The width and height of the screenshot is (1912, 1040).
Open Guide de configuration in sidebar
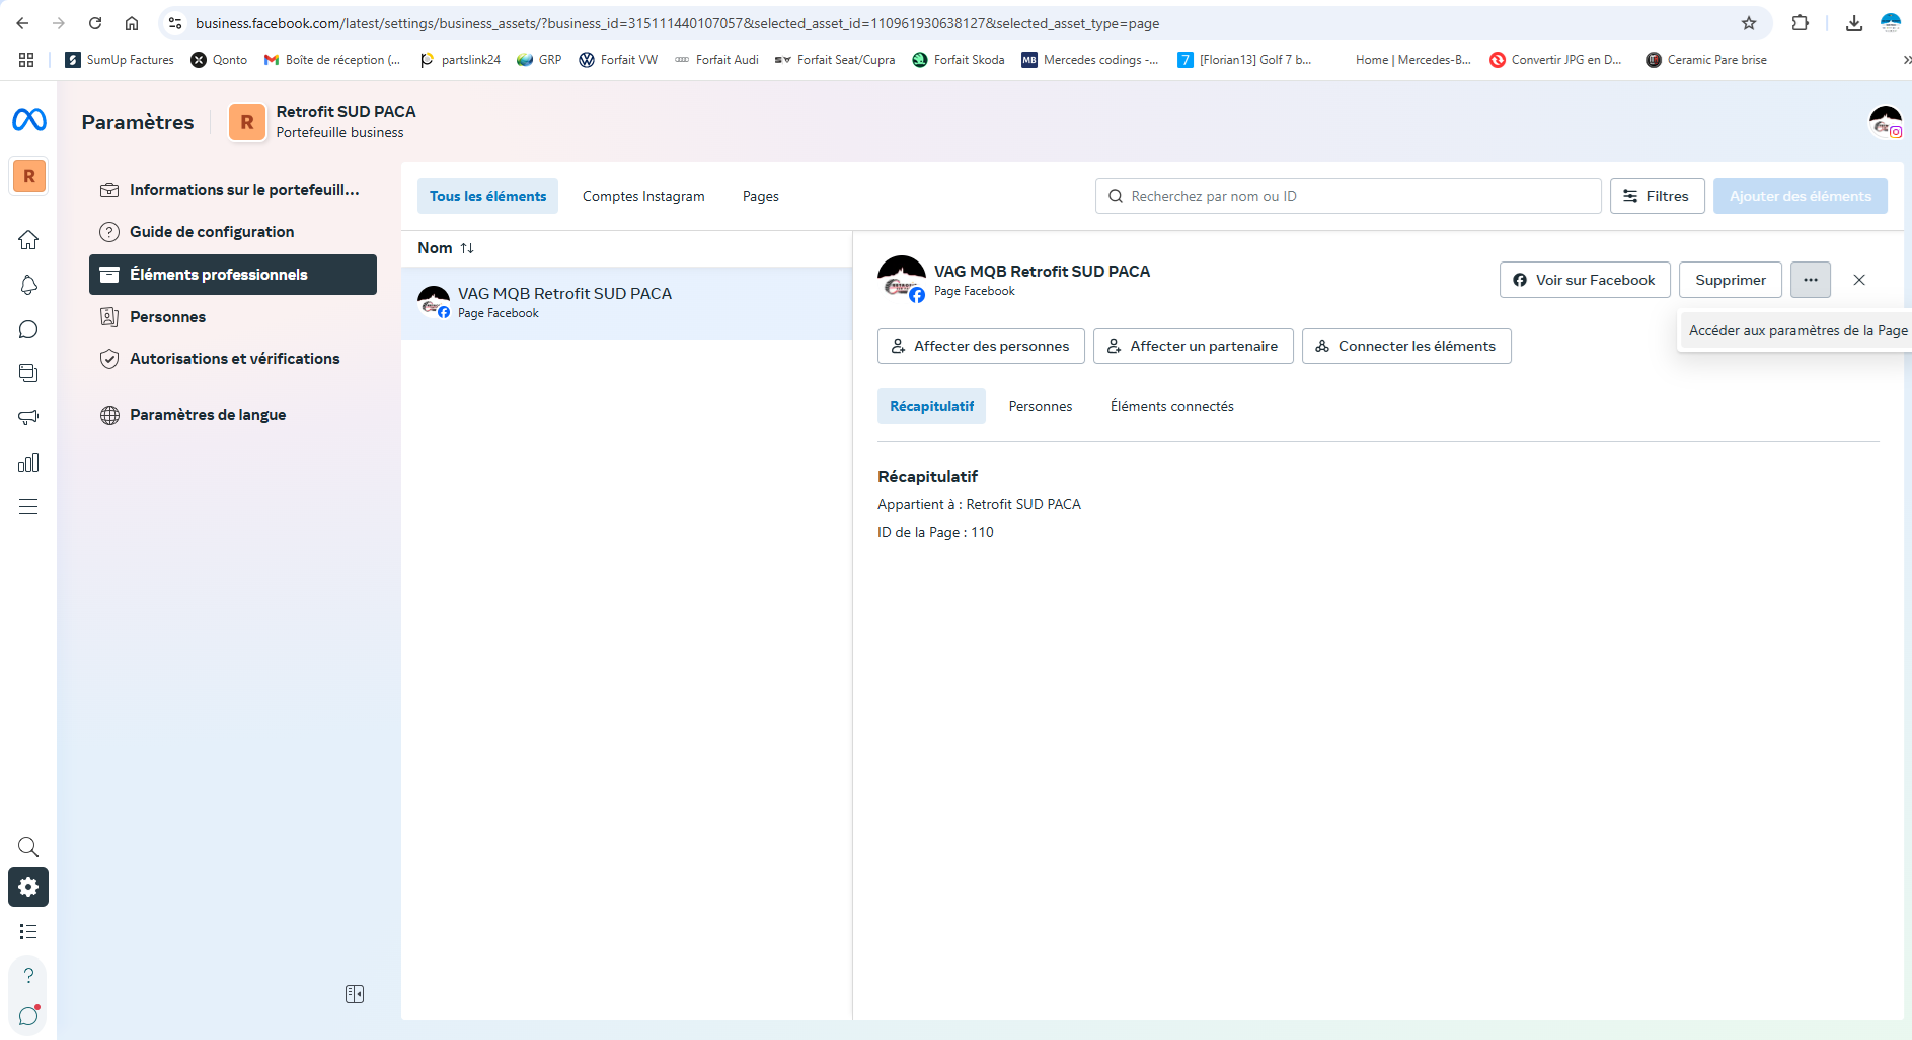pos(233,232)
